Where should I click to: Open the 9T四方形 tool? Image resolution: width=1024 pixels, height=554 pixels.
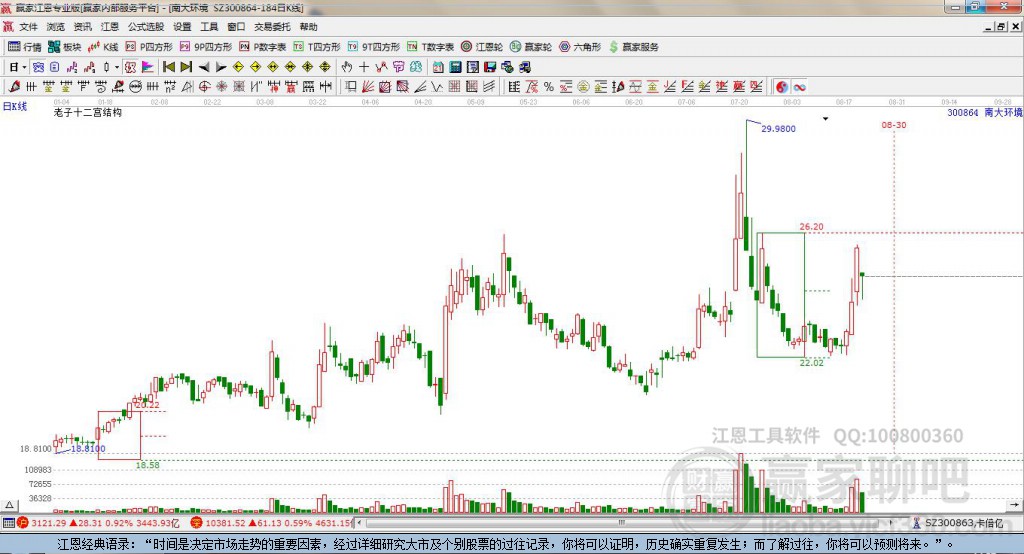pos(374,47)
